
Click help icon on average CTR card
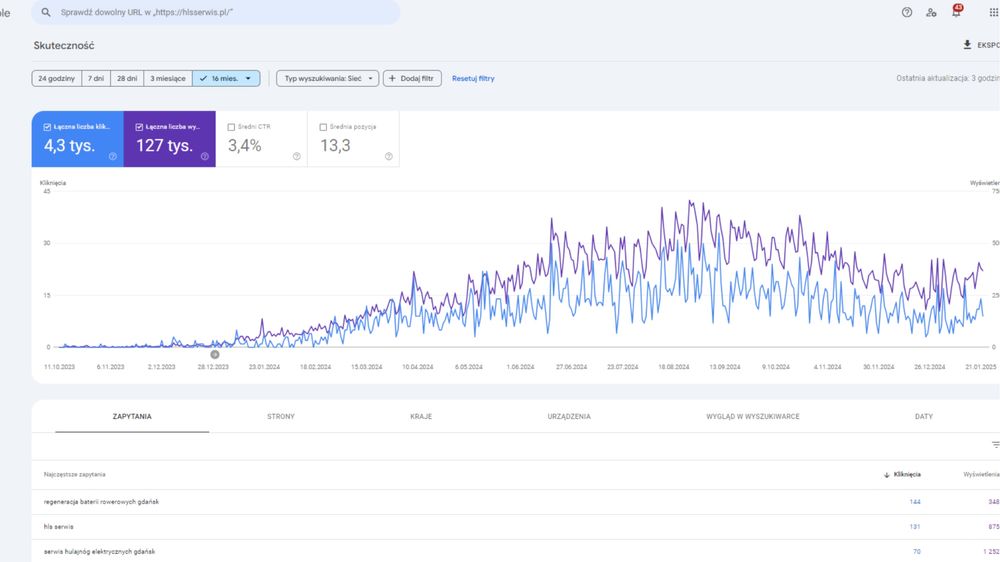297,156
